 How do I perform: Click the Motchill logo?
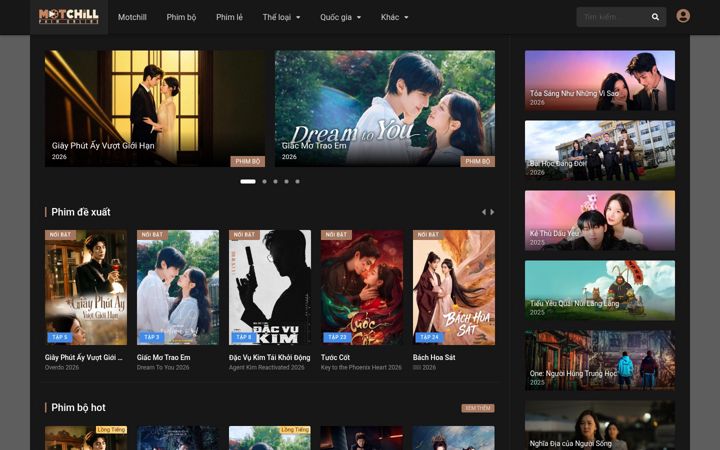[68, 17]
